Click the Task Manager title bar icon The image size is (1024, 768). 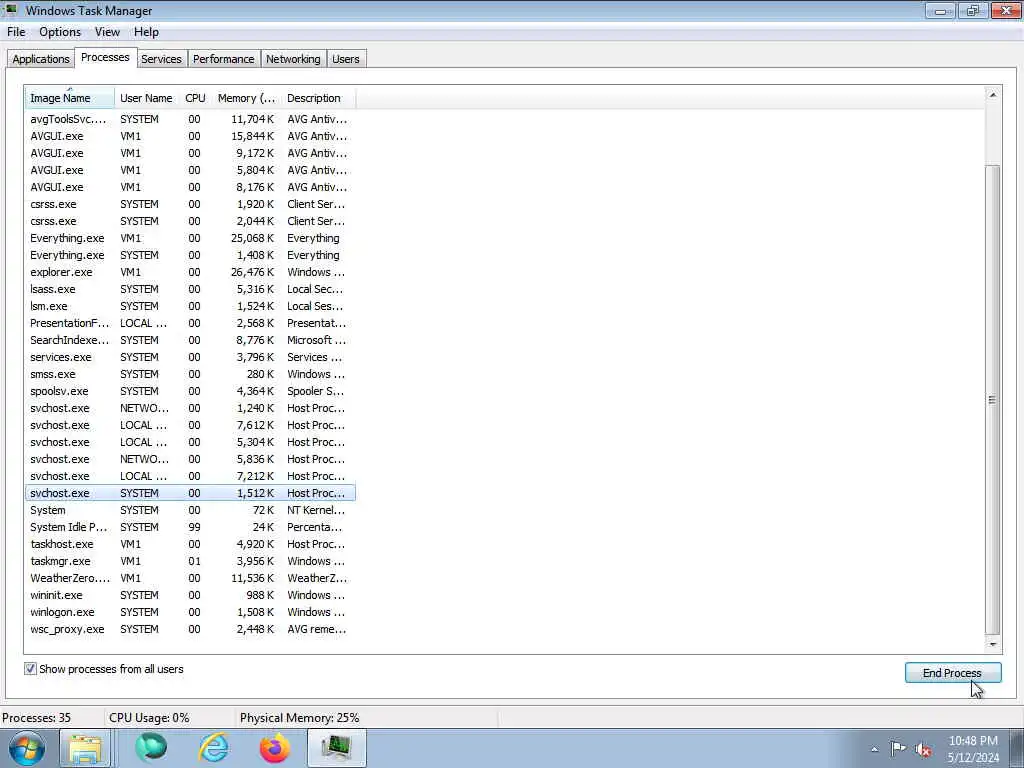pyautogui.click(x=10, y=10)
